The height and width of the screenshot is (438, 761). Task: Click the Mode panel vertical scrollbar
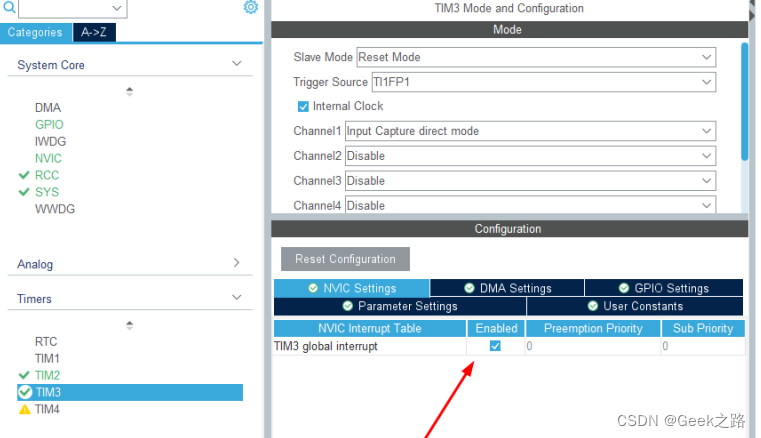[744, 101]
